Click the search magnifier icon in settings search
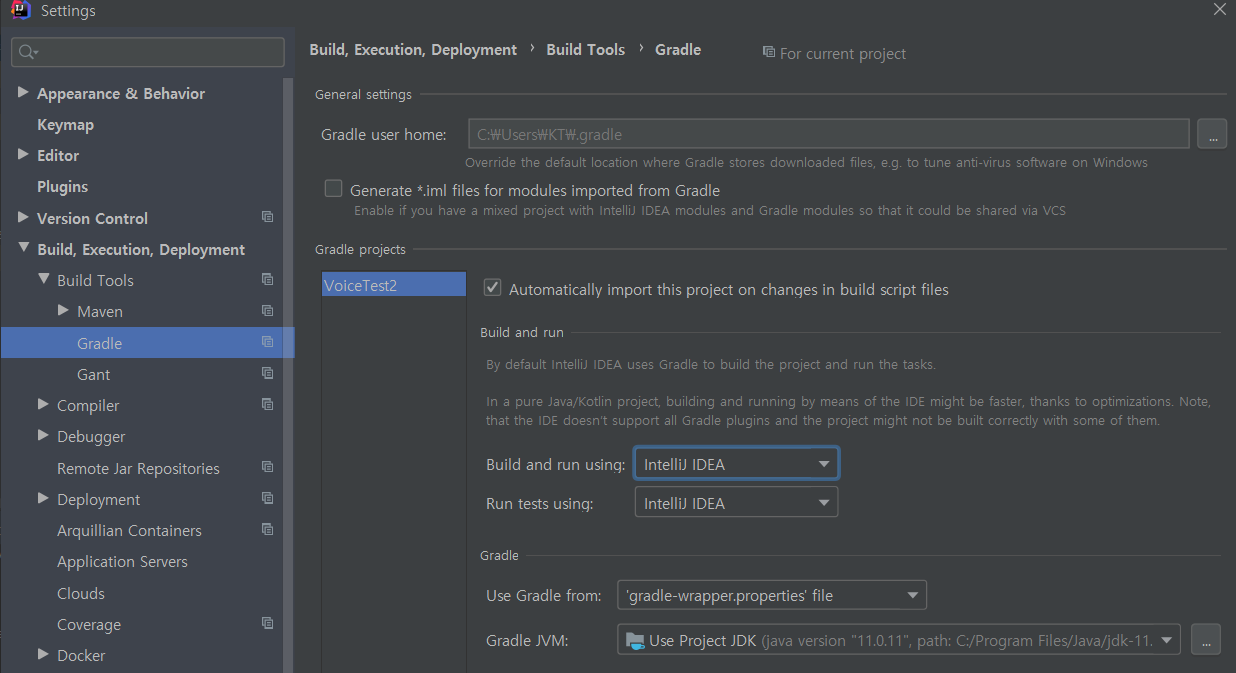Screen dimensions: 1236x673 pyautogui.click(x=28, y=52)
